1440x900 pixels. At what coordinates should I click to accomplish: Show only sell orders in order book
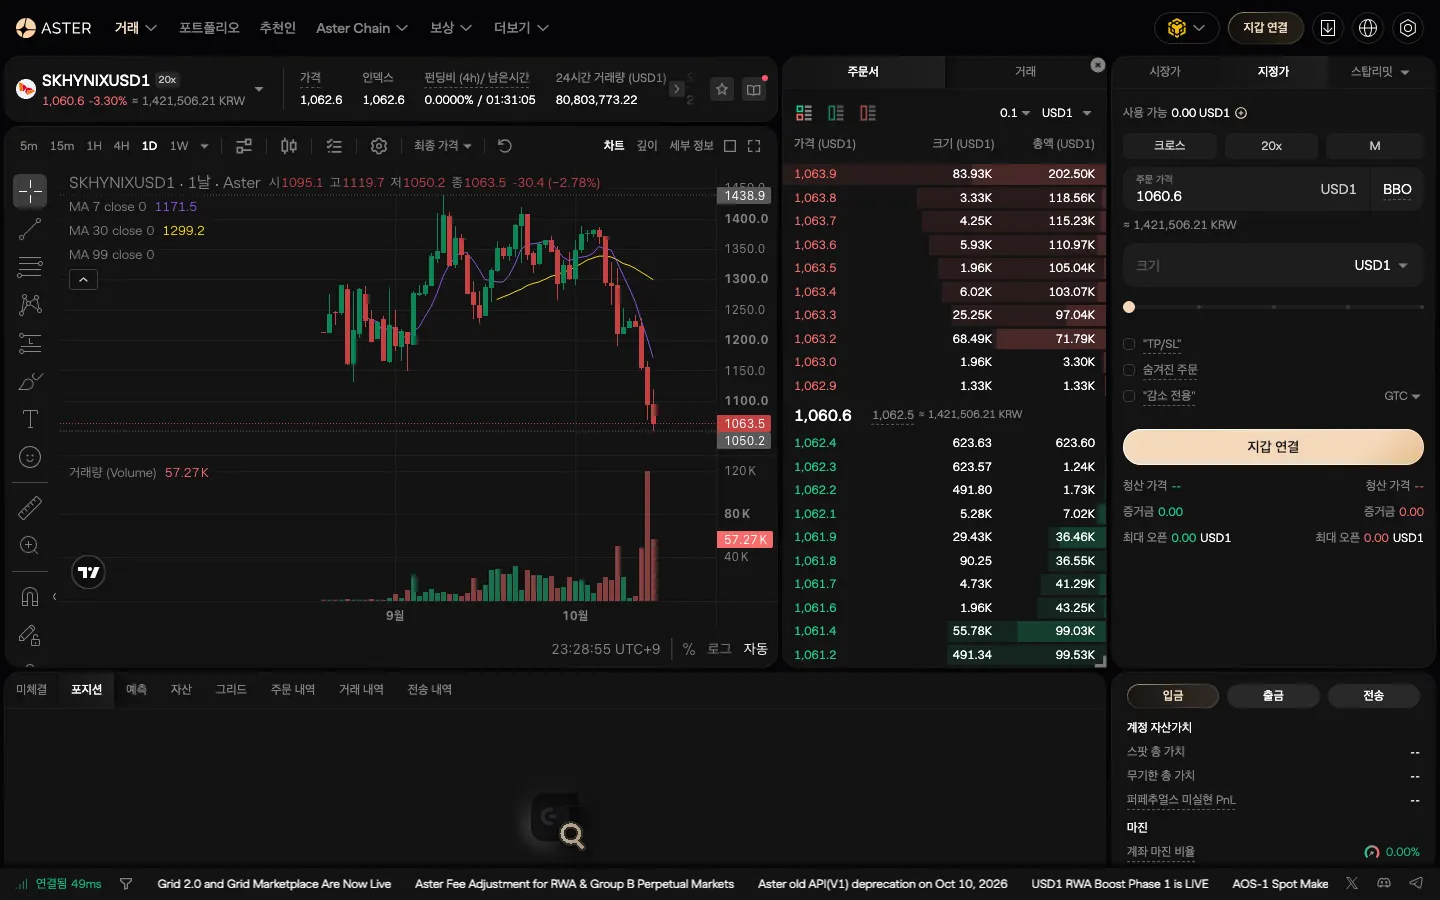click(x=868, y=113)
